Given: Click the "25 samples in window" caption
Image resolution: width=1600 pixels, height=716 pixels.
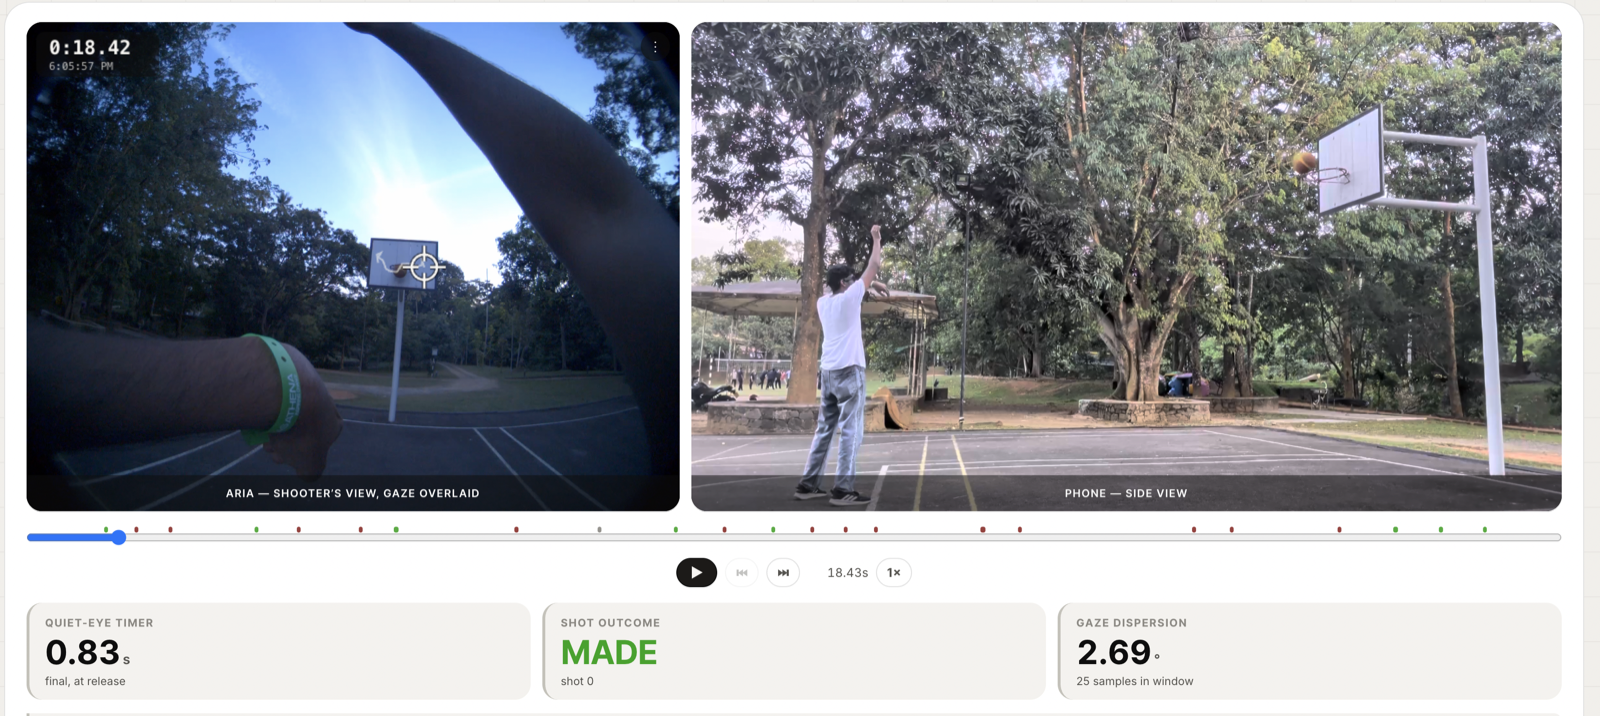Looking at the screenshot, I should tap(1135, 681).
